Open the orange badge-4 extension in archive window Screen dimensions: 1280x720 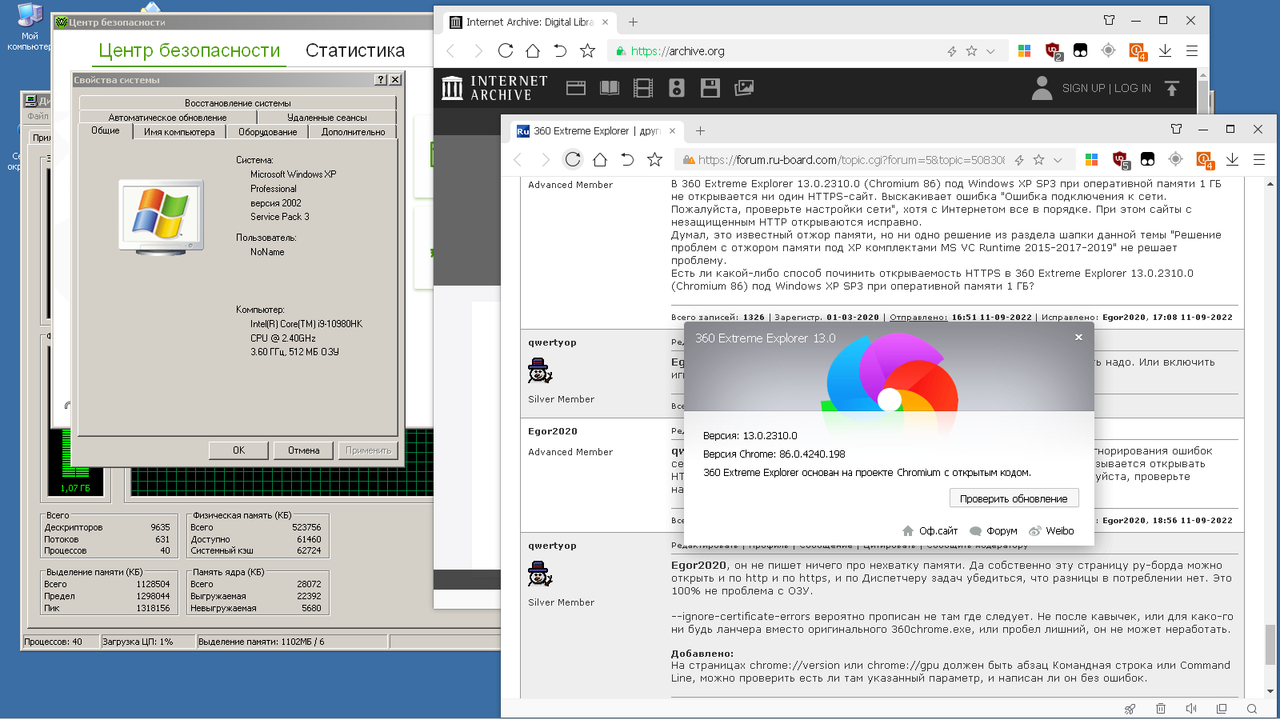click(1137, 50)
